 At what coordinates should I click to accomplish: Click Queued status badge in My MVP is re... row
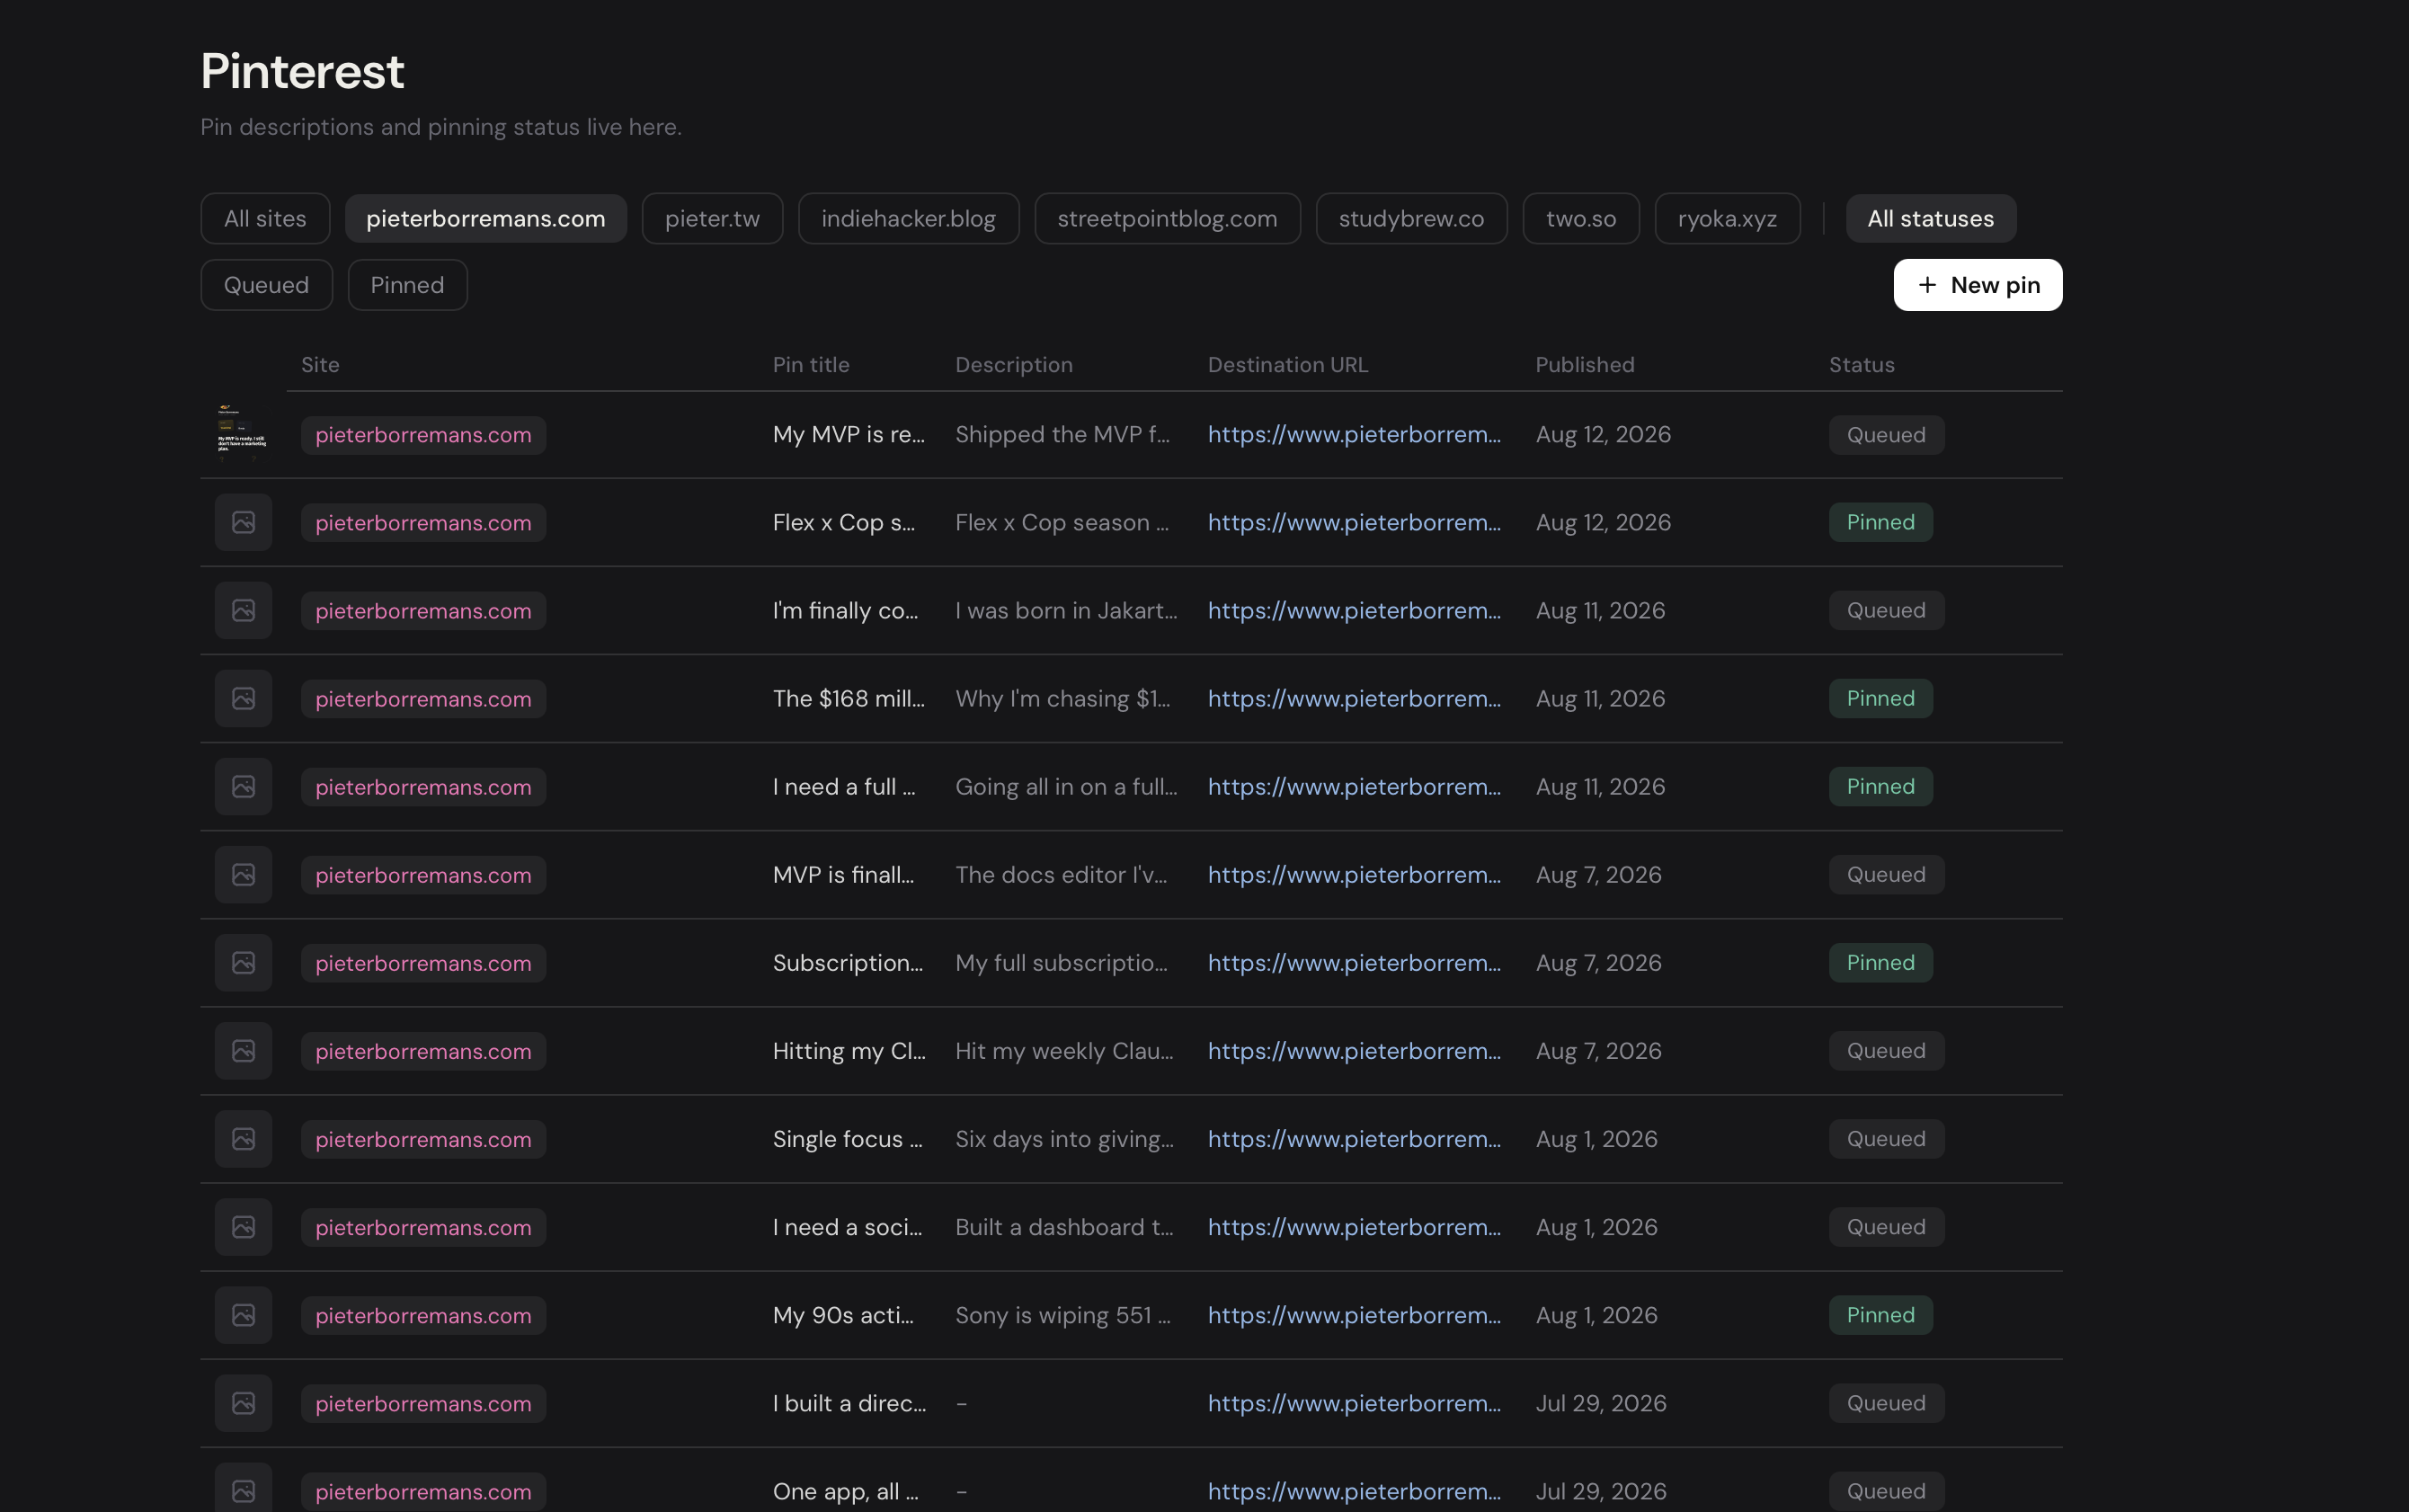pyautogui.click(x=1886, y=435)
